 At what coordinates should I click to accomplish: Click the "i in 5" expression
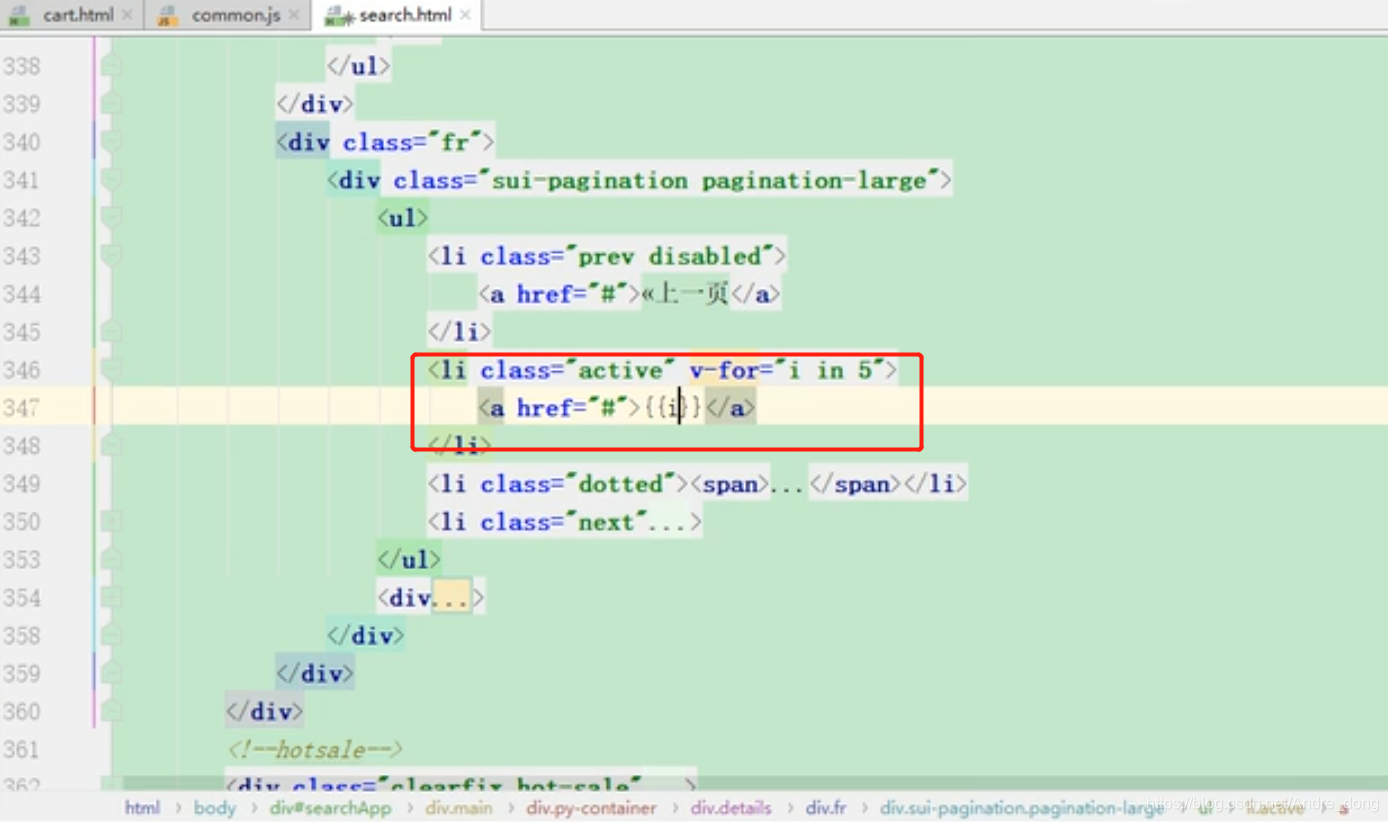click(830, 370)
